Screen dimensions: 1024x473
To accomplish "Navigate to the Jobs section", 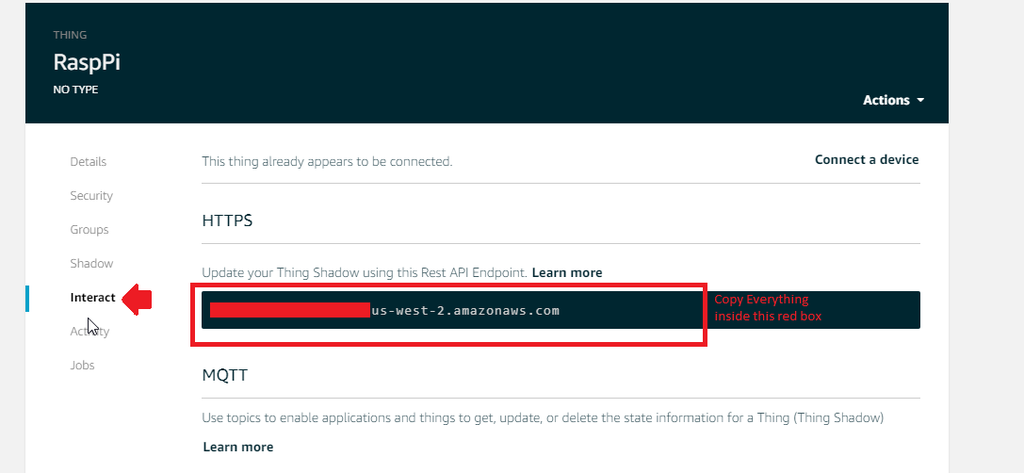I will (x=82, y=366).
